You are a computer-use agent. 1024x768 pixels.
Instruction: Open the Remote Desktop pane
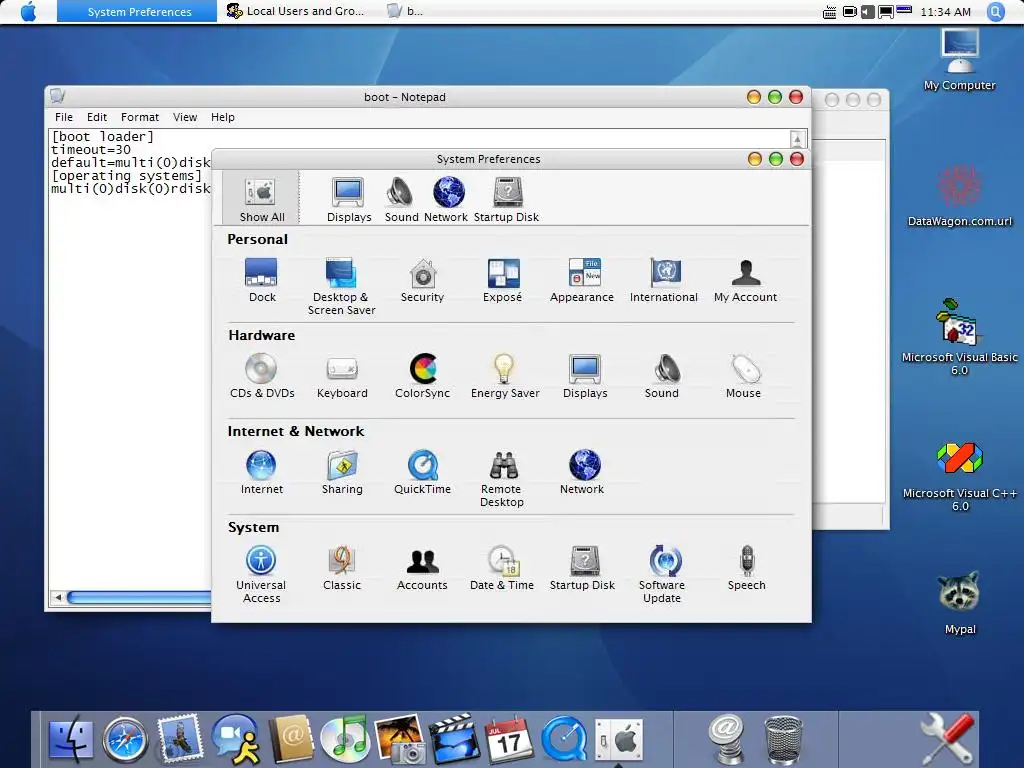pyautogui.click(x=502, y=479)
